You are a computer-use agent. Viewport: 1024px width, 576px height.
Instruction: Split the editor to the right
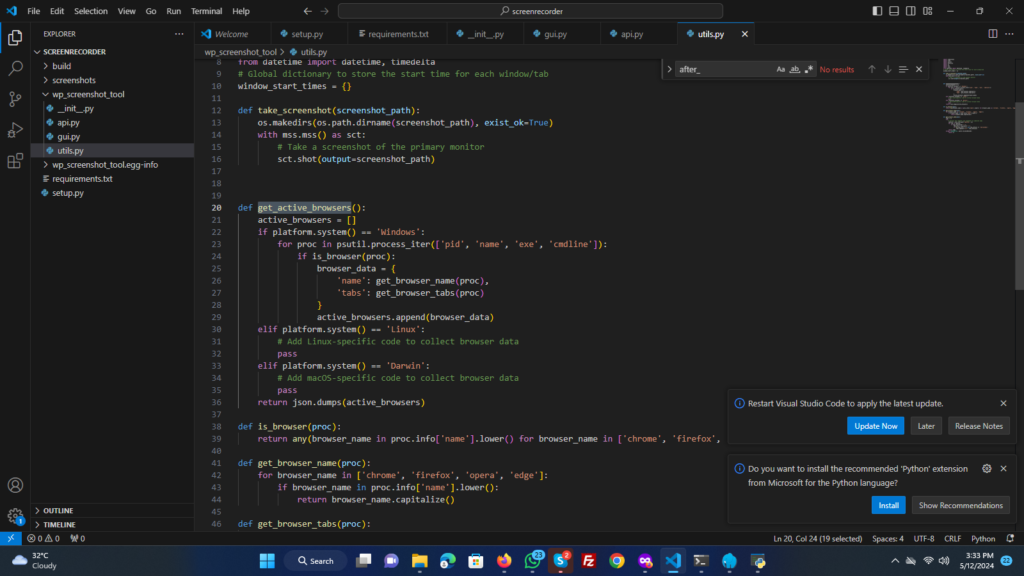[x=993, y=34]
